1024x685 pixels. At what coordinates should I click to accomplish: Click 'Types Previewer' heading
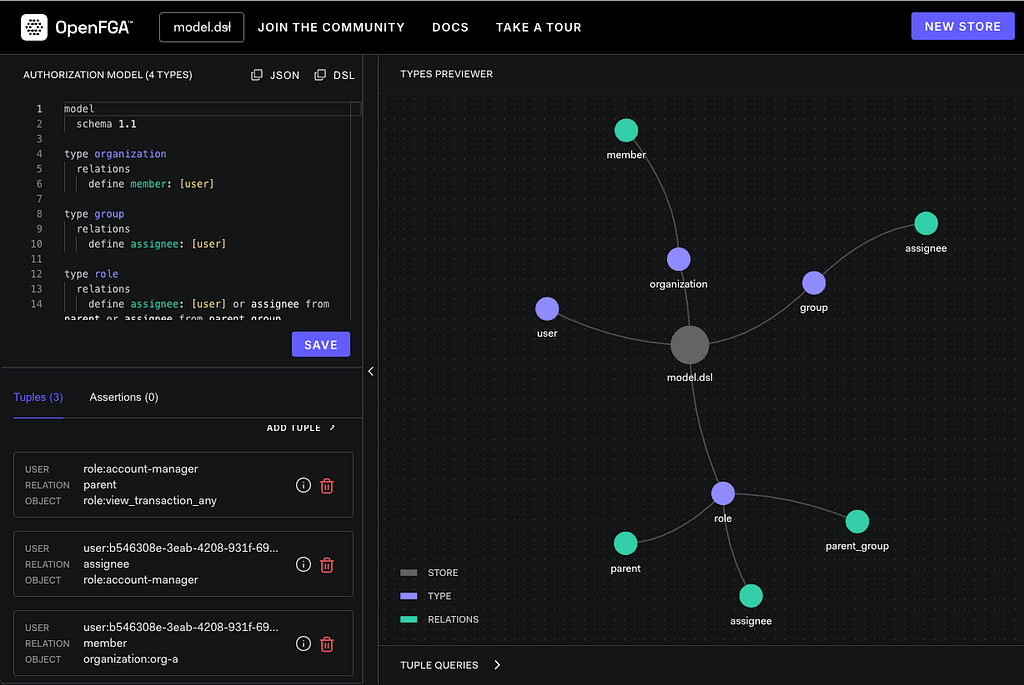tap(447, 74)
